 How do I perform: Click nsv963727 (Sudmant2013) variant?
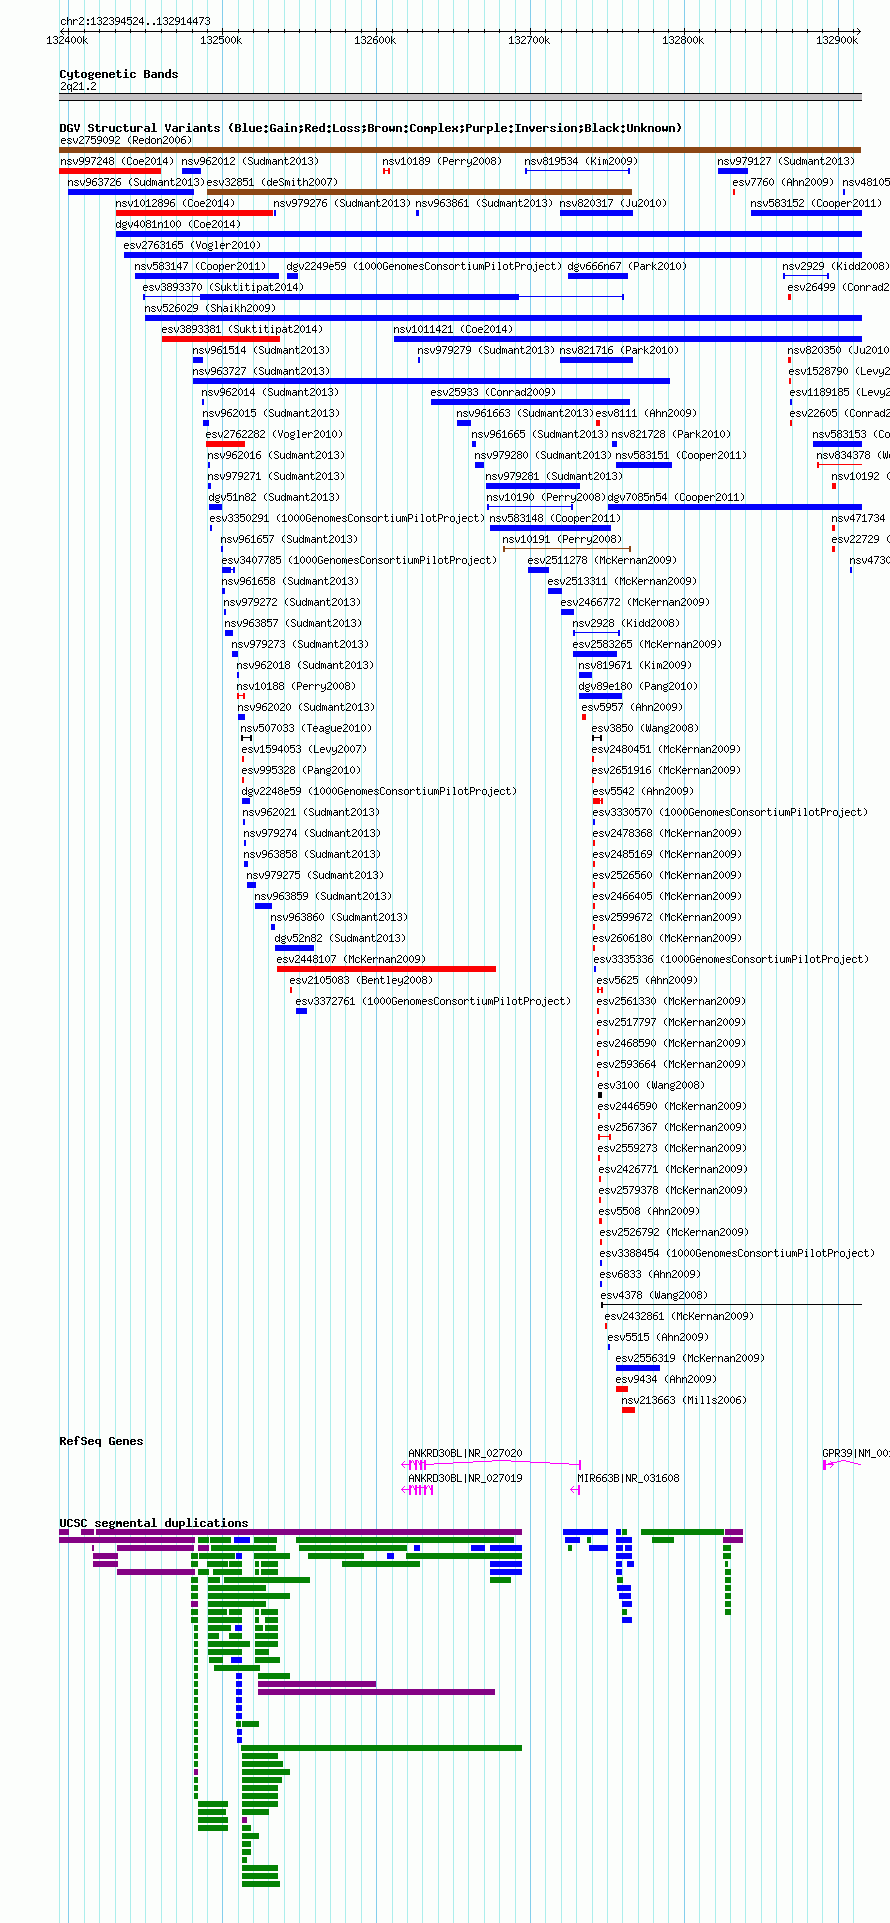click(431, 381)
